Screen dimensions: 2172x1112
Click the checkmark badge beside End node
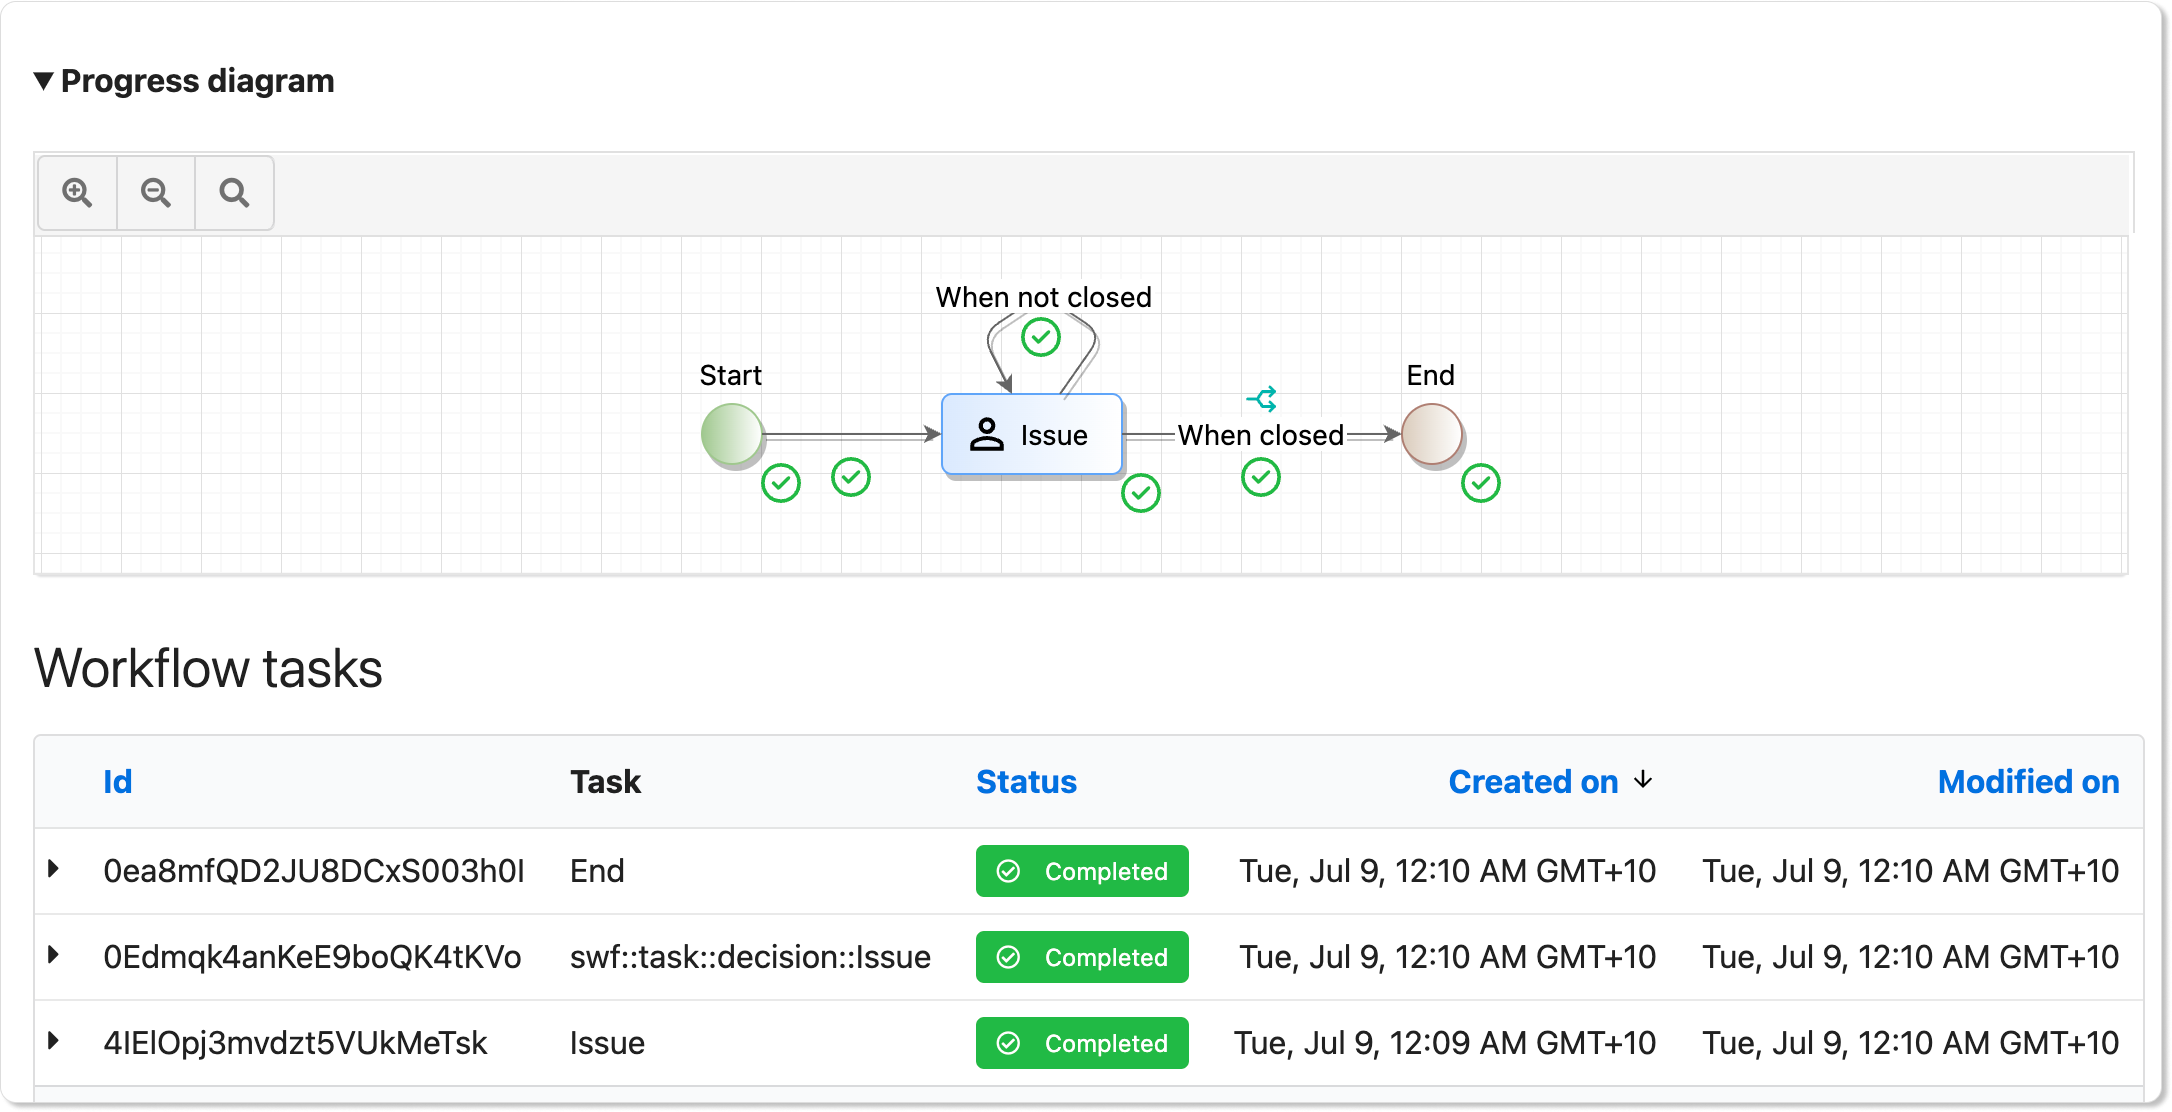pyautogui.click(x=1480, y=483)
